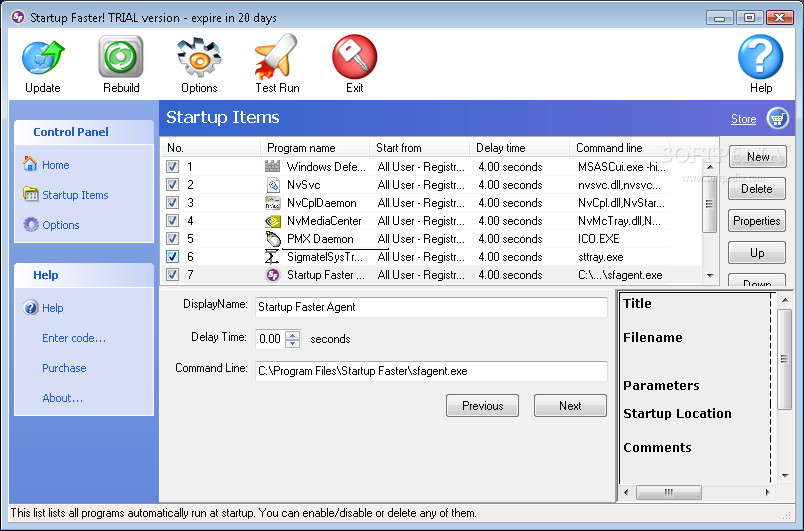Click the startup list vertical scroll thumb

[x=710, y=203]
